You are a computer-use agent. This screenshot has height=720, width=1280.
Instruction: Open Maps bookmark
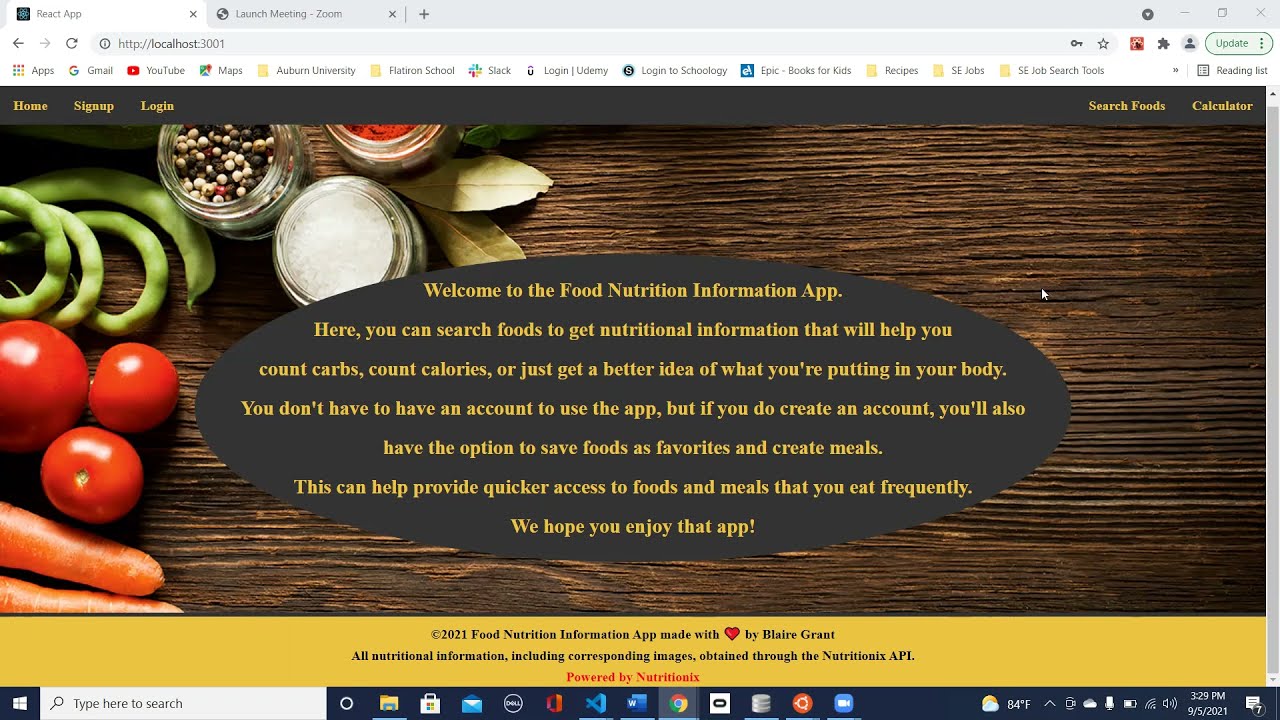tap(221, 70)
